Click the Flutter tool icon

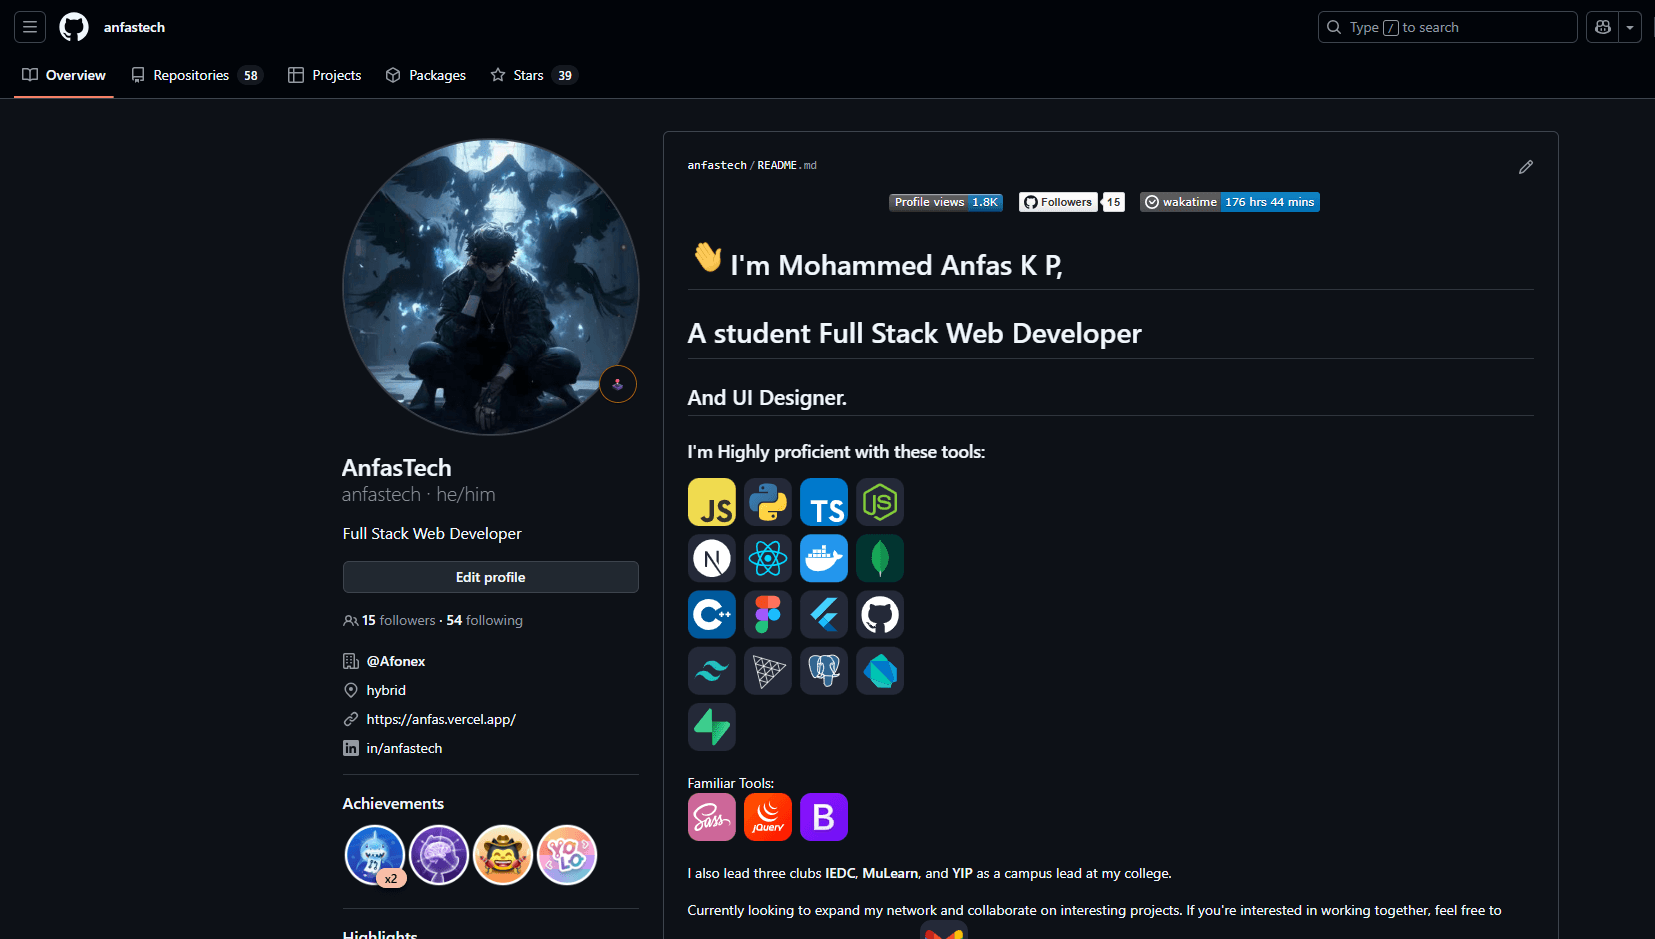pos(824,614)
